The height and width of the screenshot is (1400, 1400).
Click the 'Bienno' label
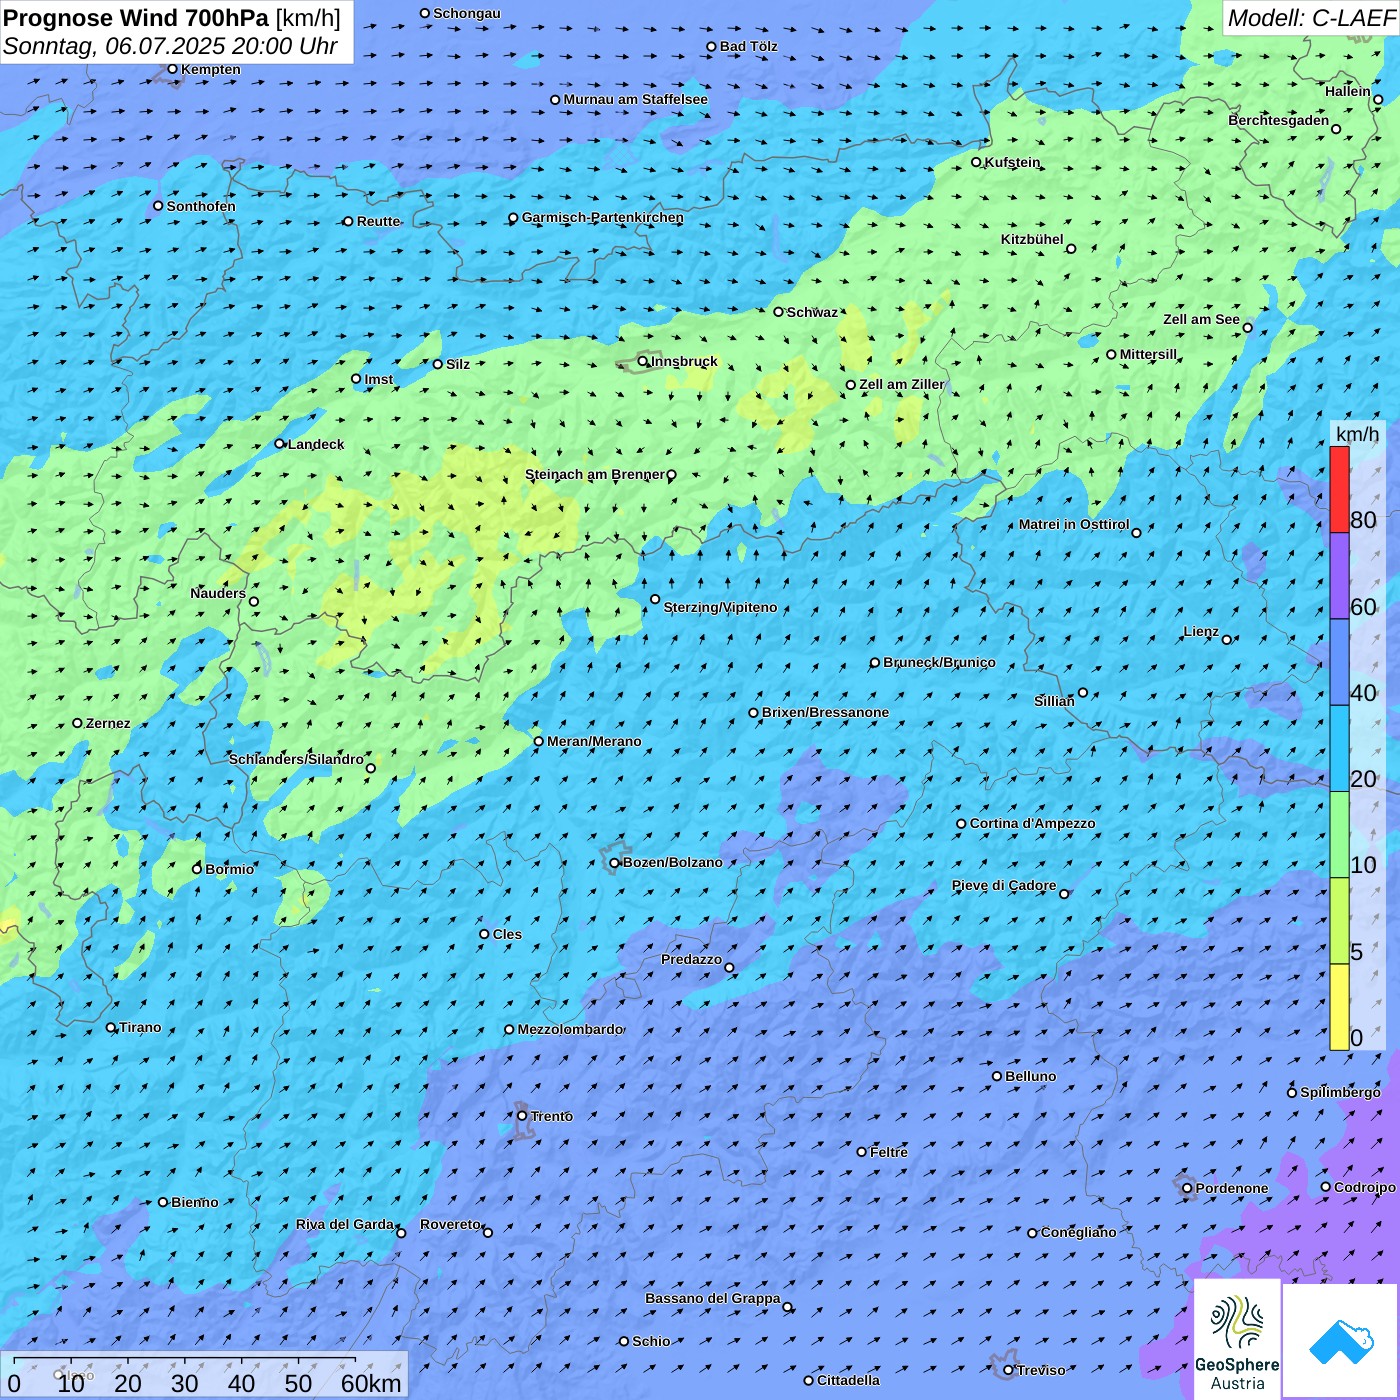click(195, 1202)
